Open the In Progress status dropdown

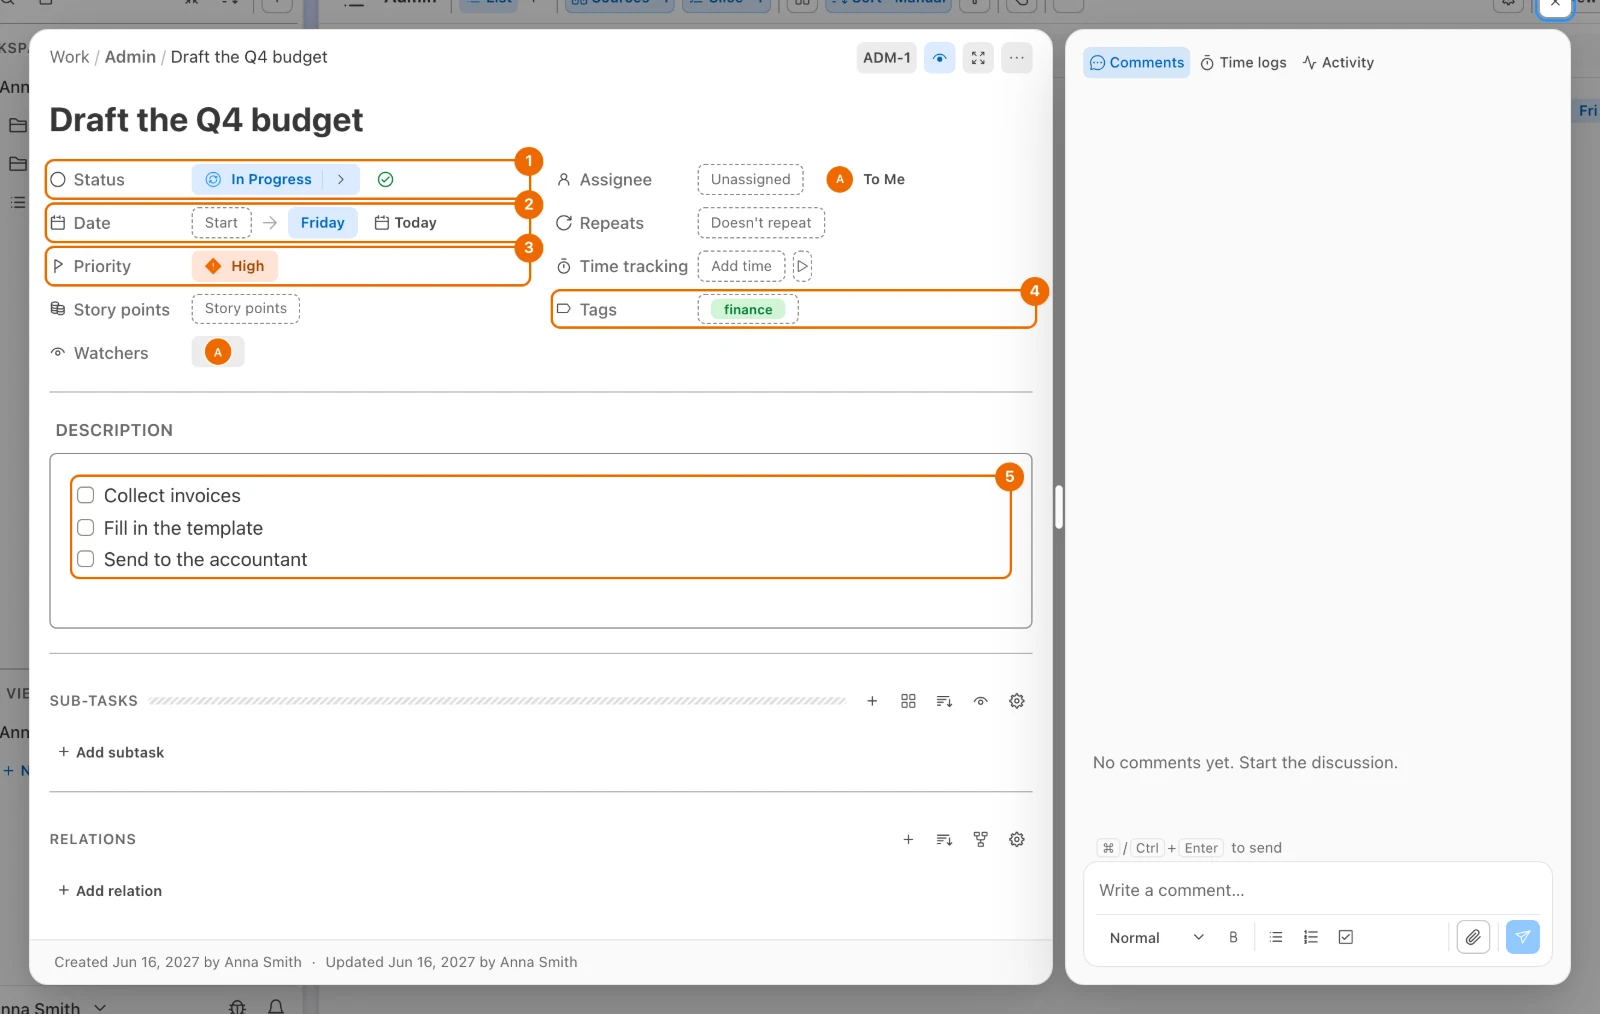(258, 180)
